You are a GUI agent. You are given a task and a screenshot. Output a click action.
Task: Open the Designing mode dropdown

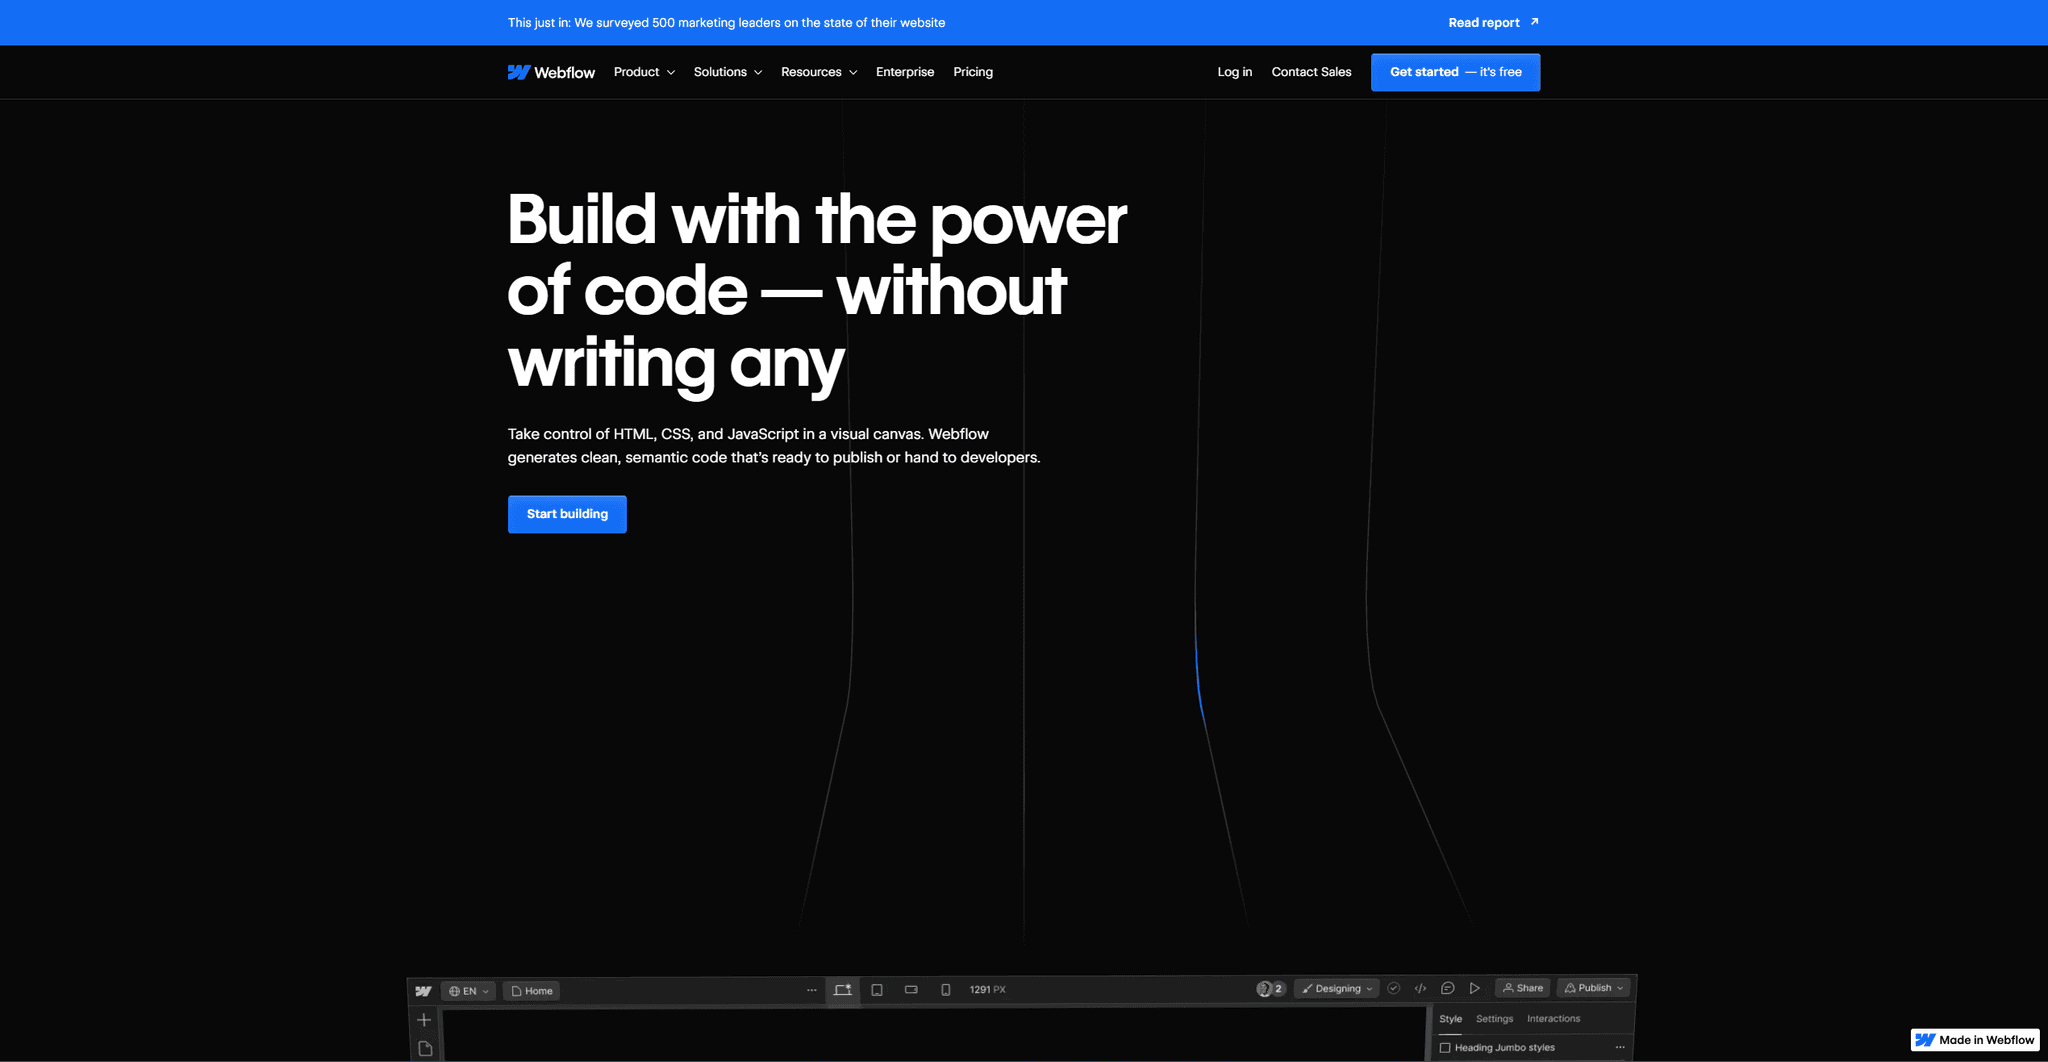click(1337, 988)
